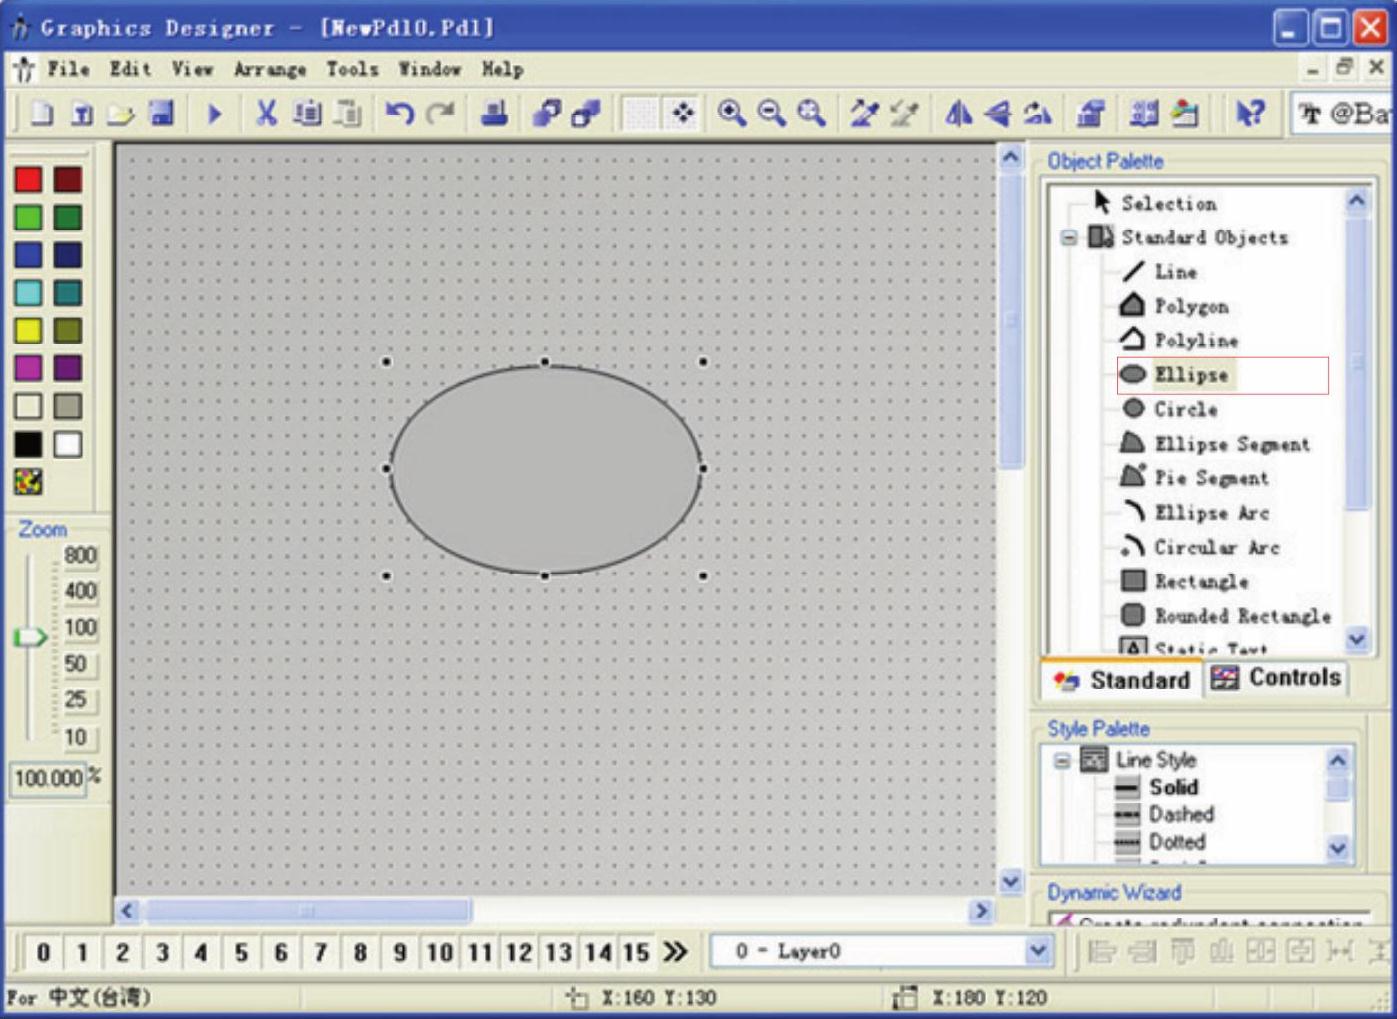Collapse the Line Style tree node
Screen dimensions: 1397x1019
(x=1062, y=761)
